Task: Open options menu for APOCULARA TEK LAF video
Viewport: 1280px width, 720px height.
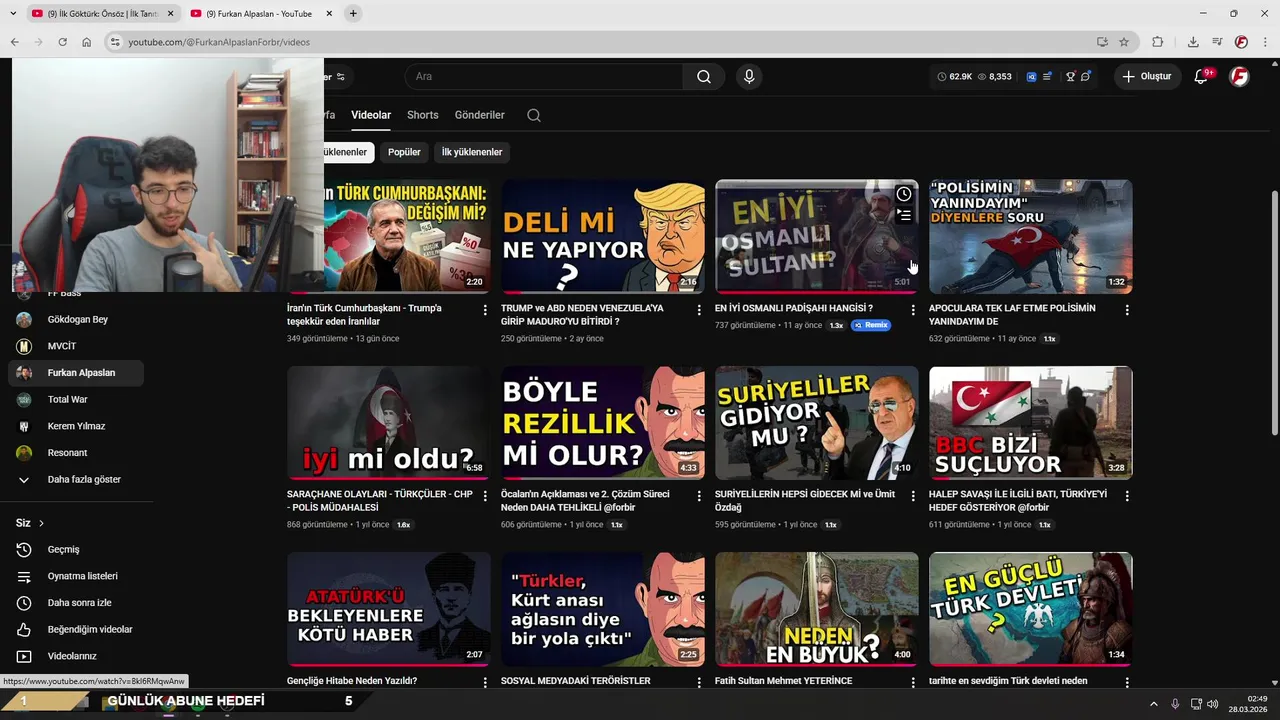Action: pos(1127,310)
